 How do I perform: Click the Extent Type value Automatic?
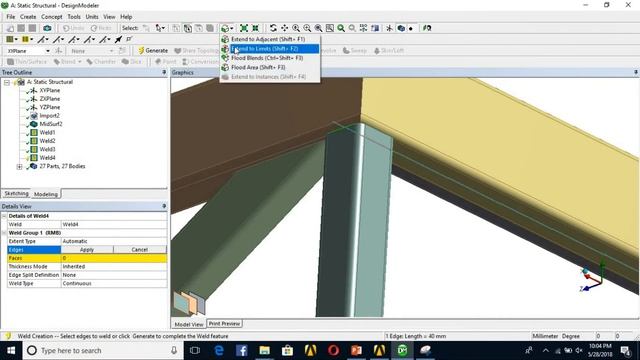114,241
